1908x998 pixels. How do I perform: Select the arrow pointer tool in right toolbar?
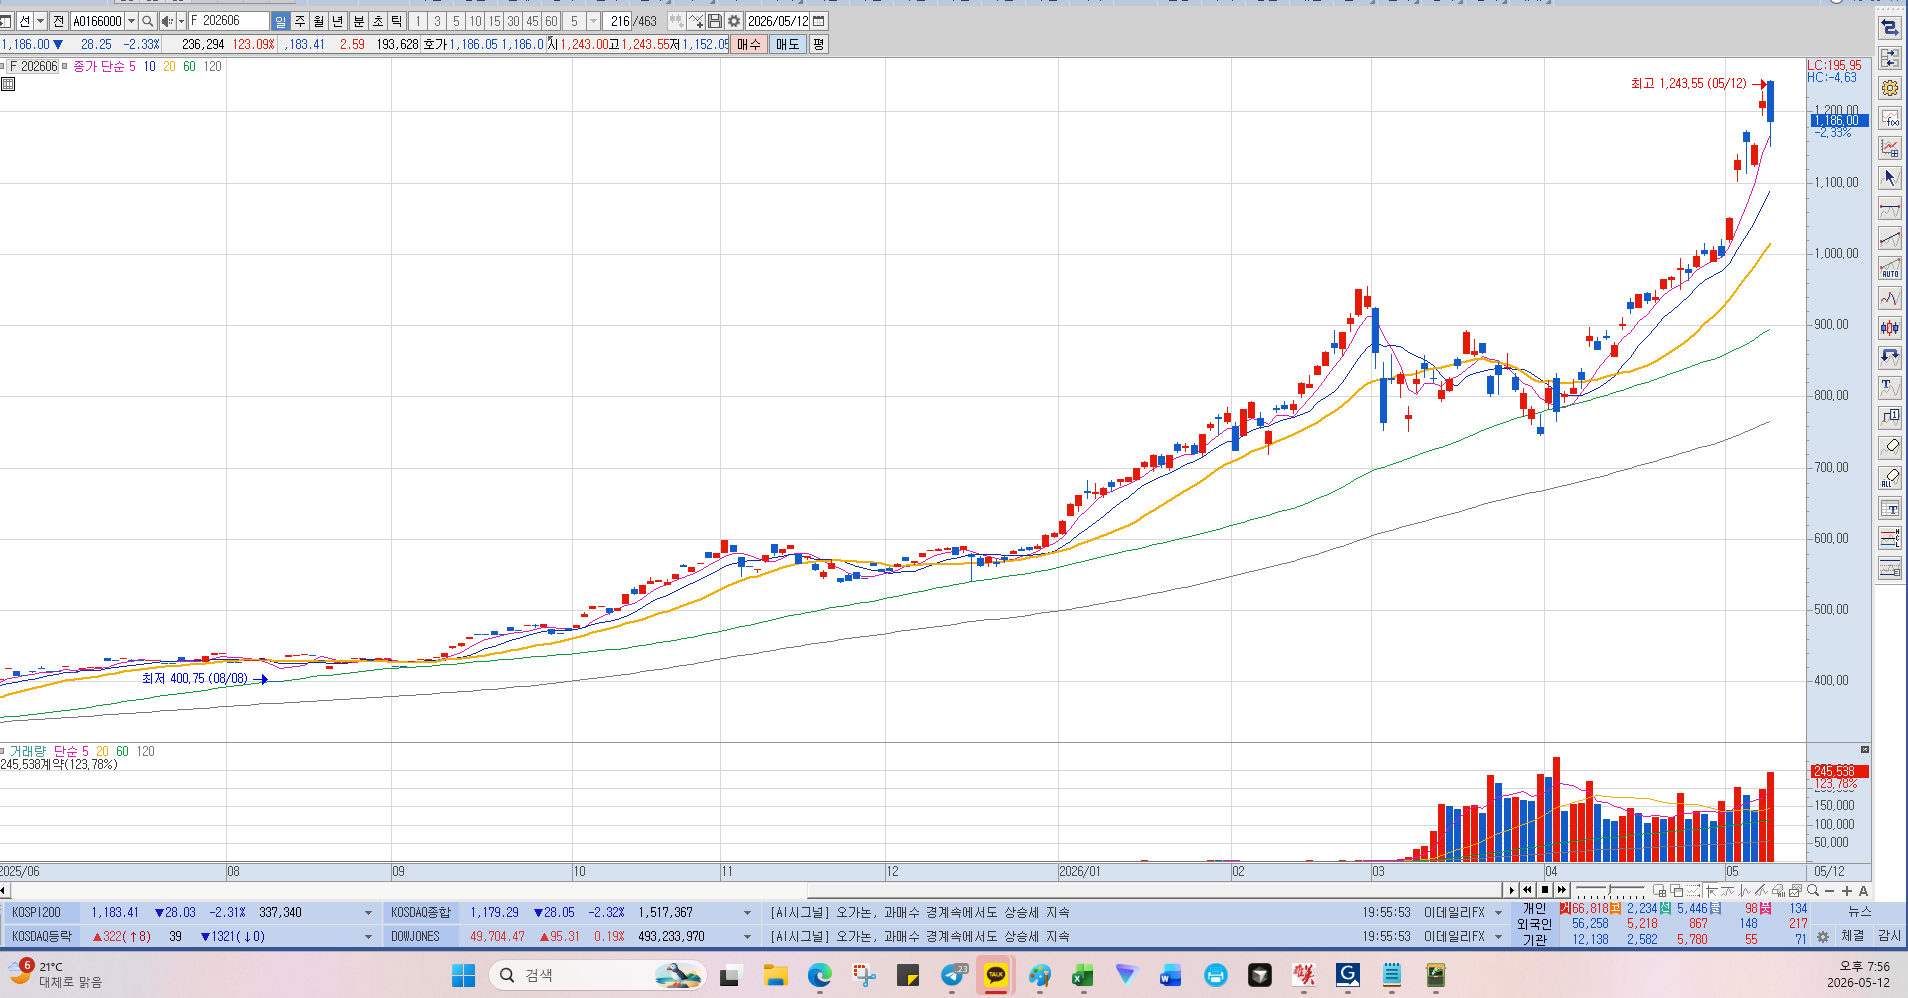click(1890, 178)
